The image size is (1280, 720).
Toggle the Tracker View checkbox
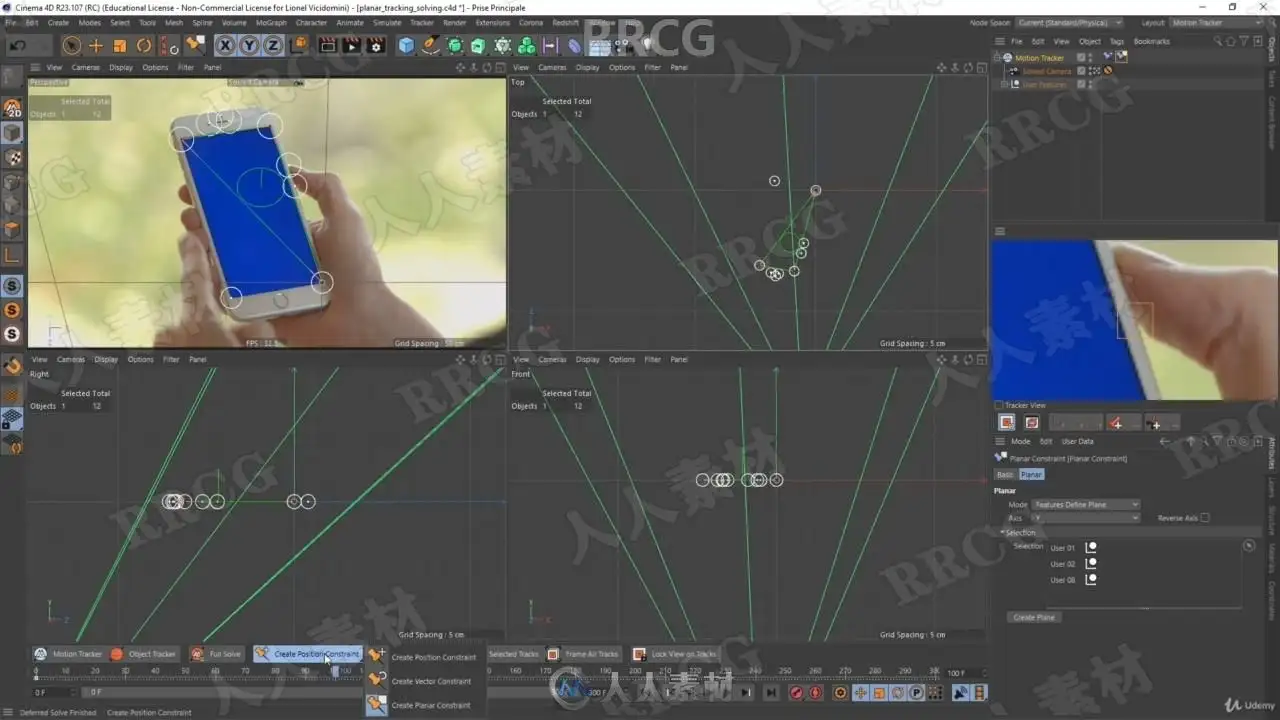(998, 405)
